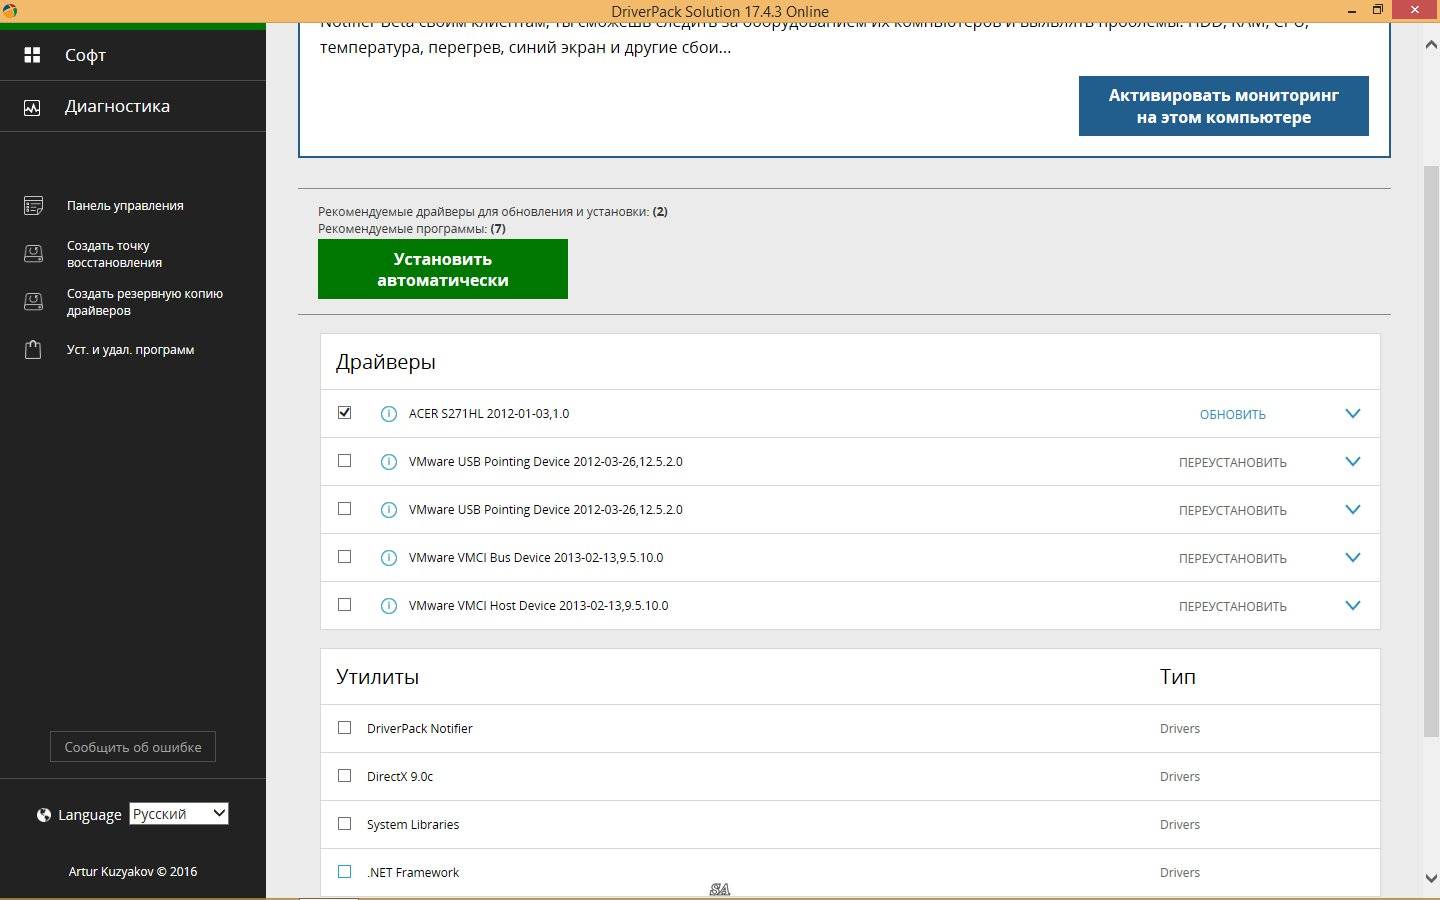Open Панель управления link
The image size is (1440, 900).
coord(125,206)
